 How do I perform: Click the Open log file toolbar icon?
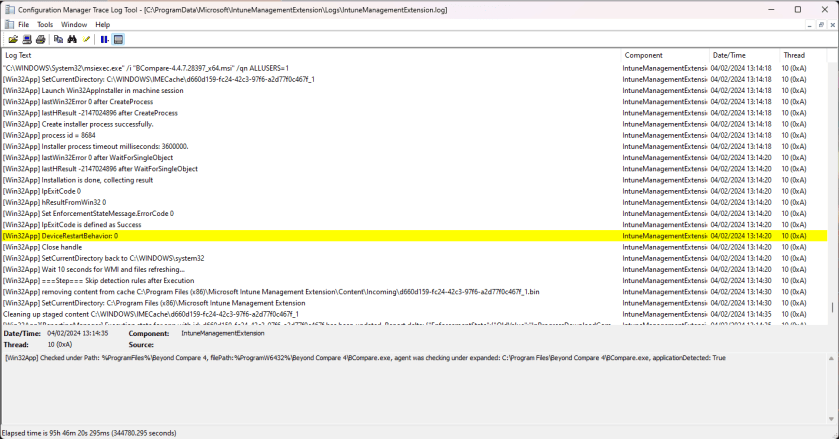pyautogui.click(x=13, y=40)
